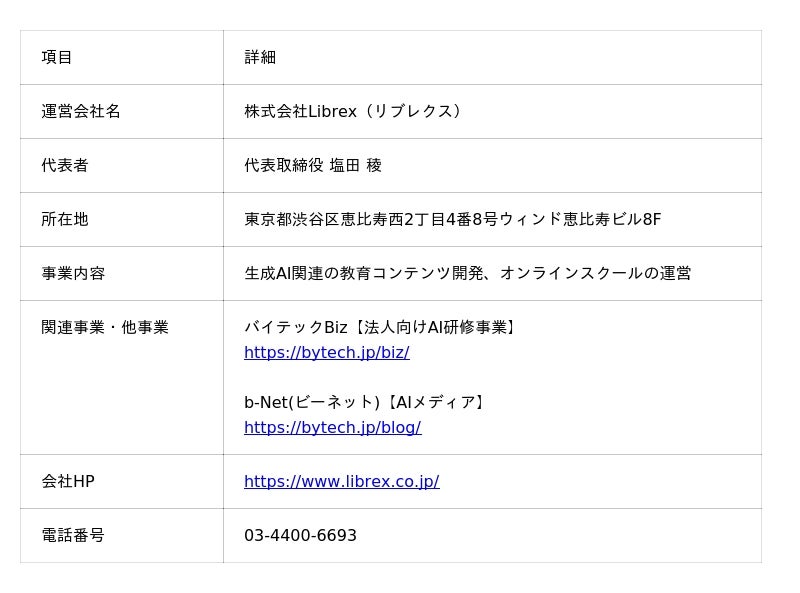Open the bytech.jp/blog link
Image resolution: width=800 pixels, height=593 pixels.
[x=332, y=428]
